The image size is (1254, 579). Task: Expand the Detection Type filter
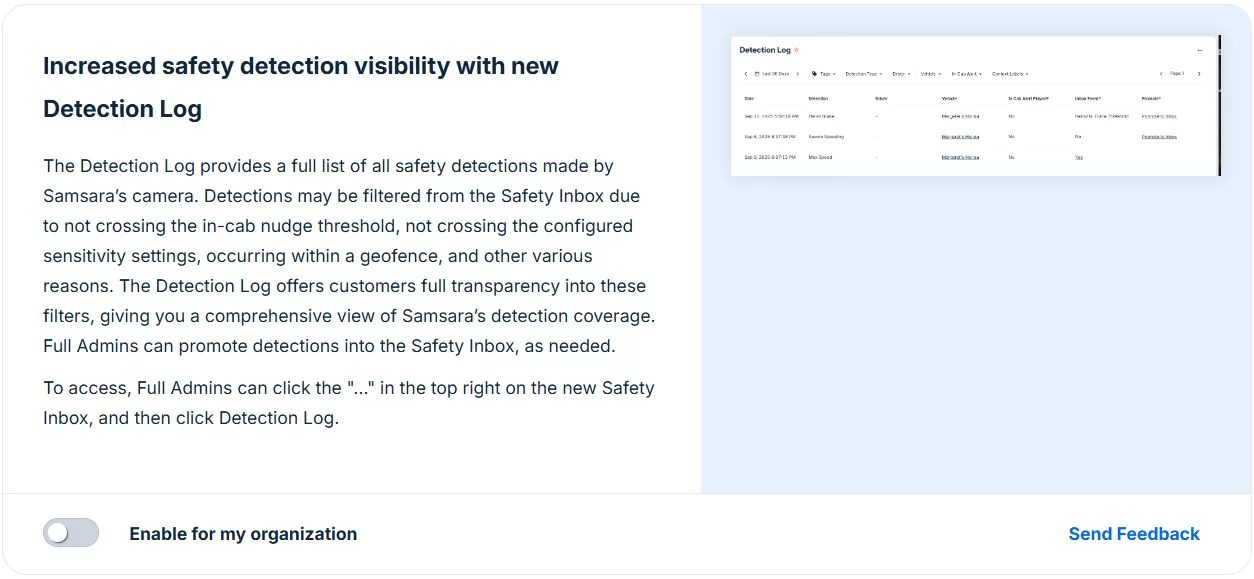click(863, 74)
